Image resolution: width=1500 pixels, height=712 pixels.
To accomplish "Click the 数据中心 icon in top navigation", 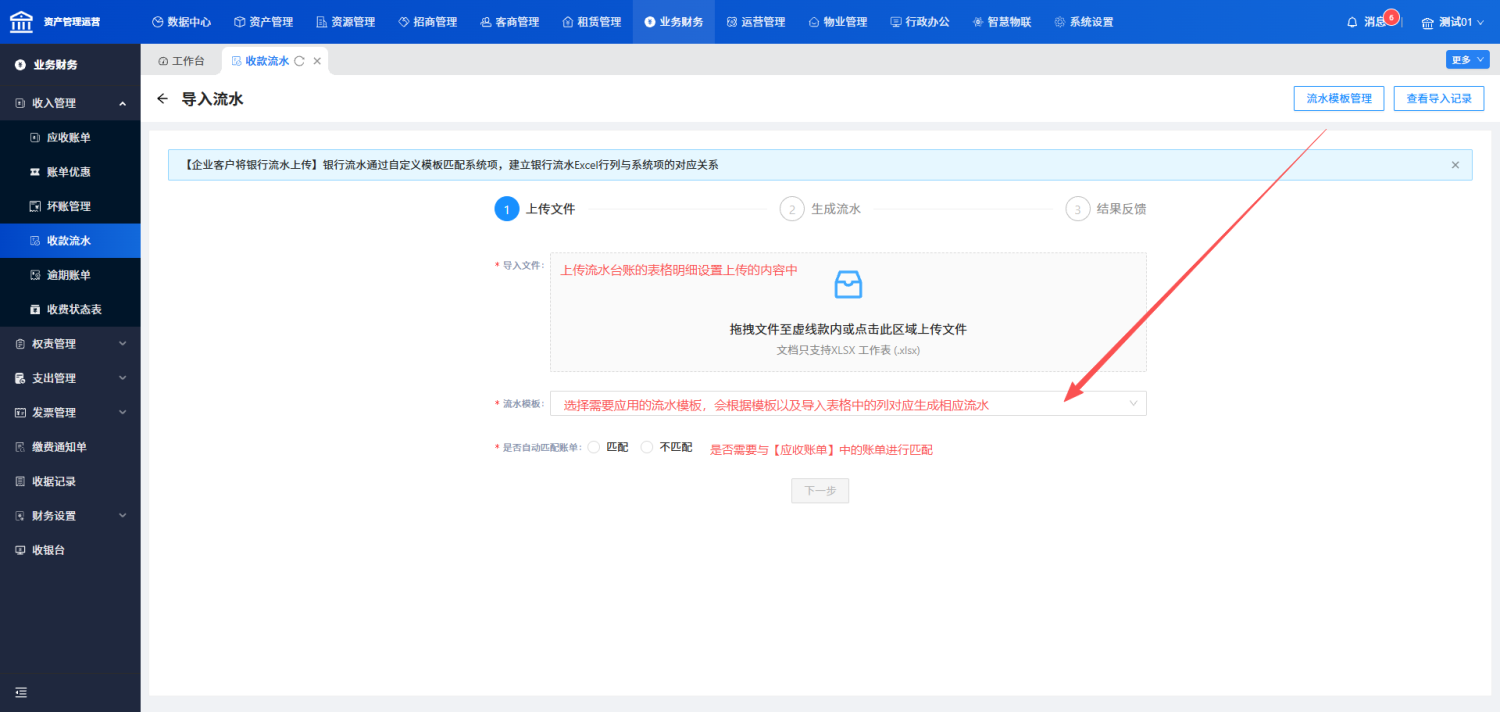I will [157, 22].
